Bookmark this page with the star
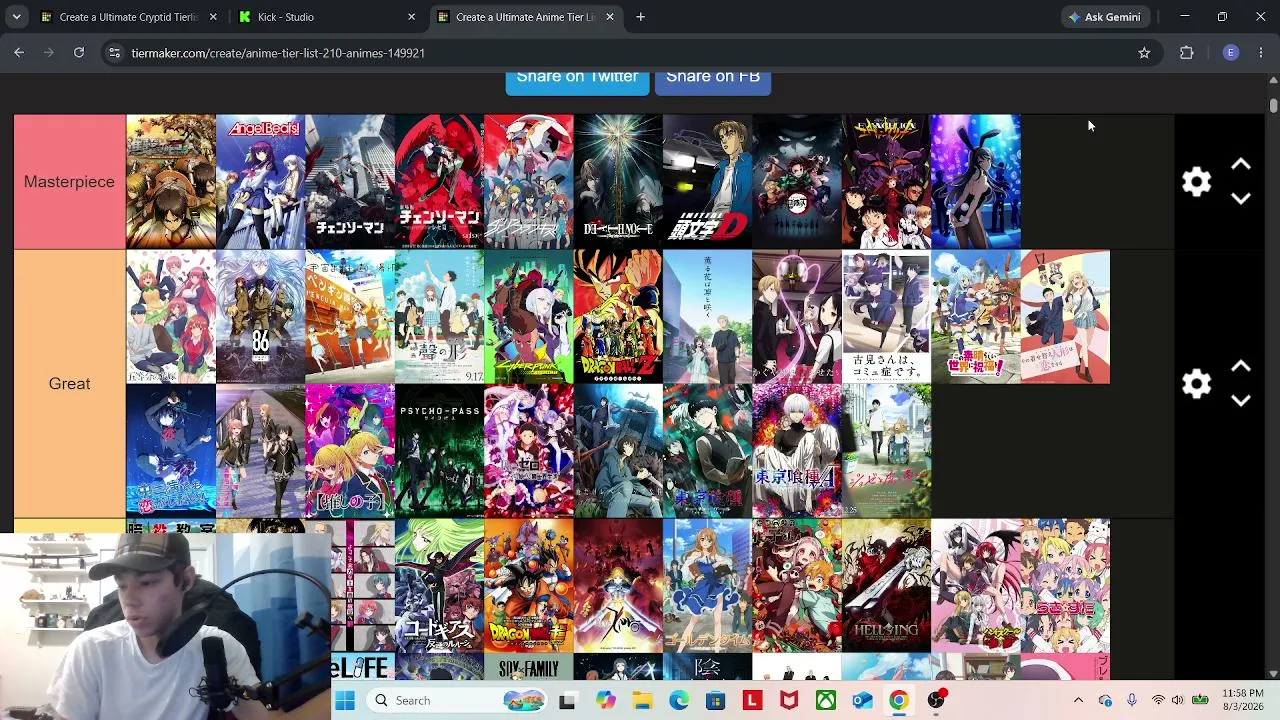Image resolution: width=1280 pixels, height=720 pixels. (x=1144, y=53)
